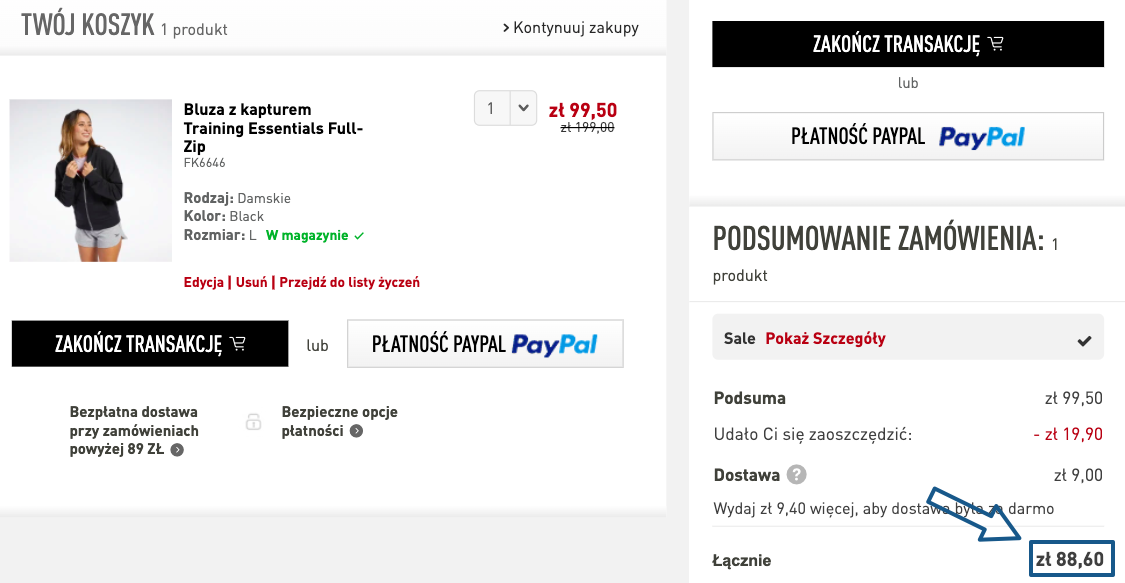Click the PayPal logo in the sidebar
The image size is (1125, 583).
tap(982, 137)
